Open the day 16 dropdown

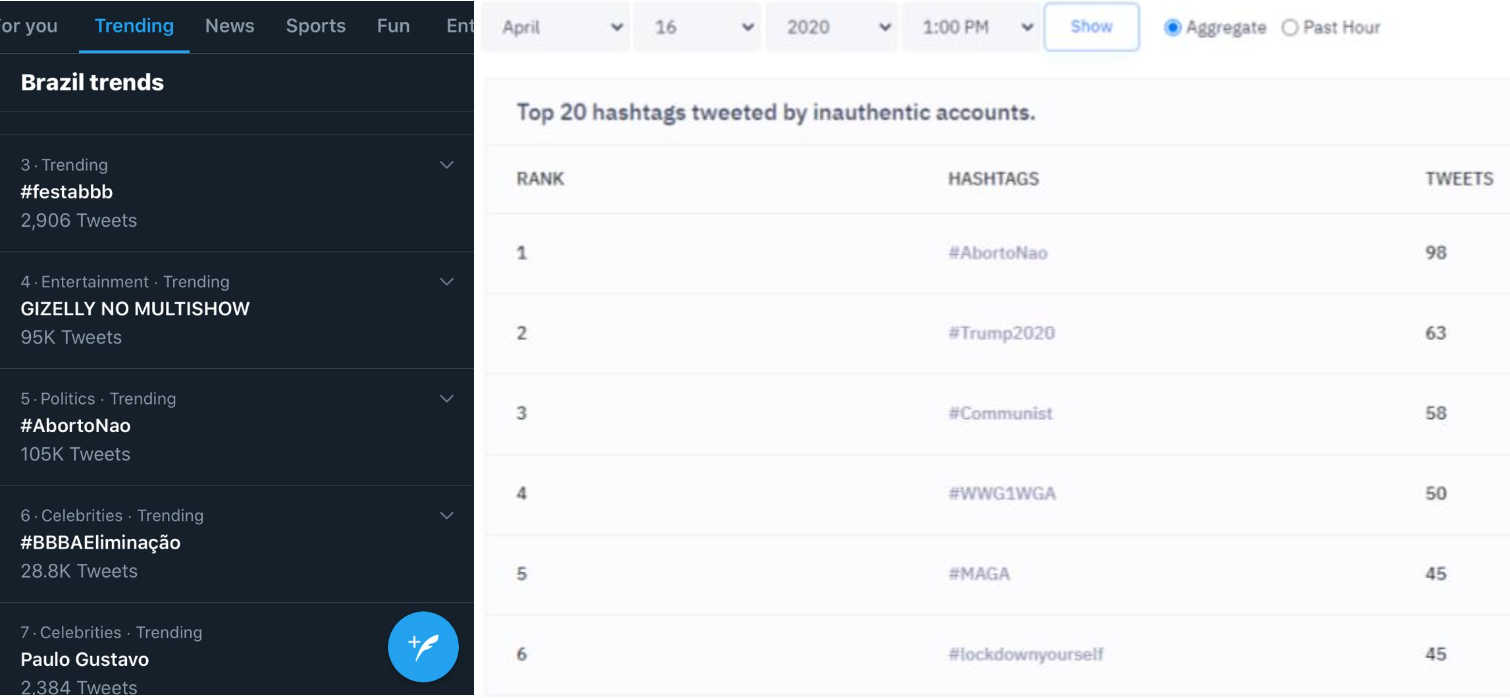pyautogui.click(x=697, y=28)
